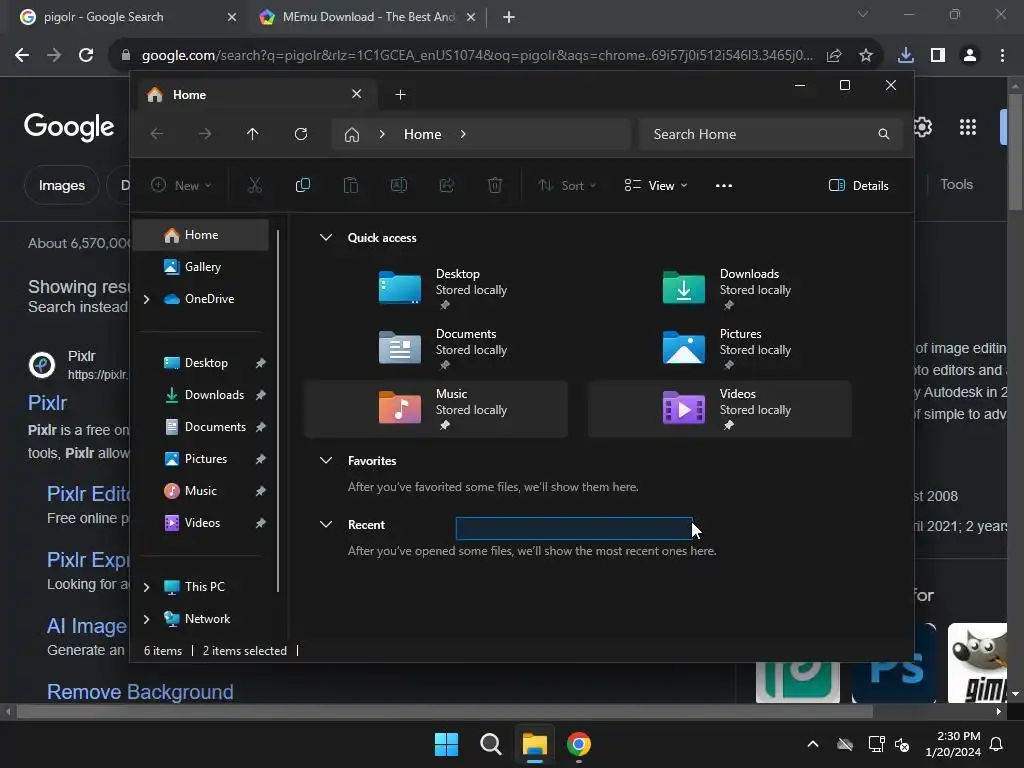
Task: Switch to the MEmu Download Chrome tab
Action: tap(368, 17)
